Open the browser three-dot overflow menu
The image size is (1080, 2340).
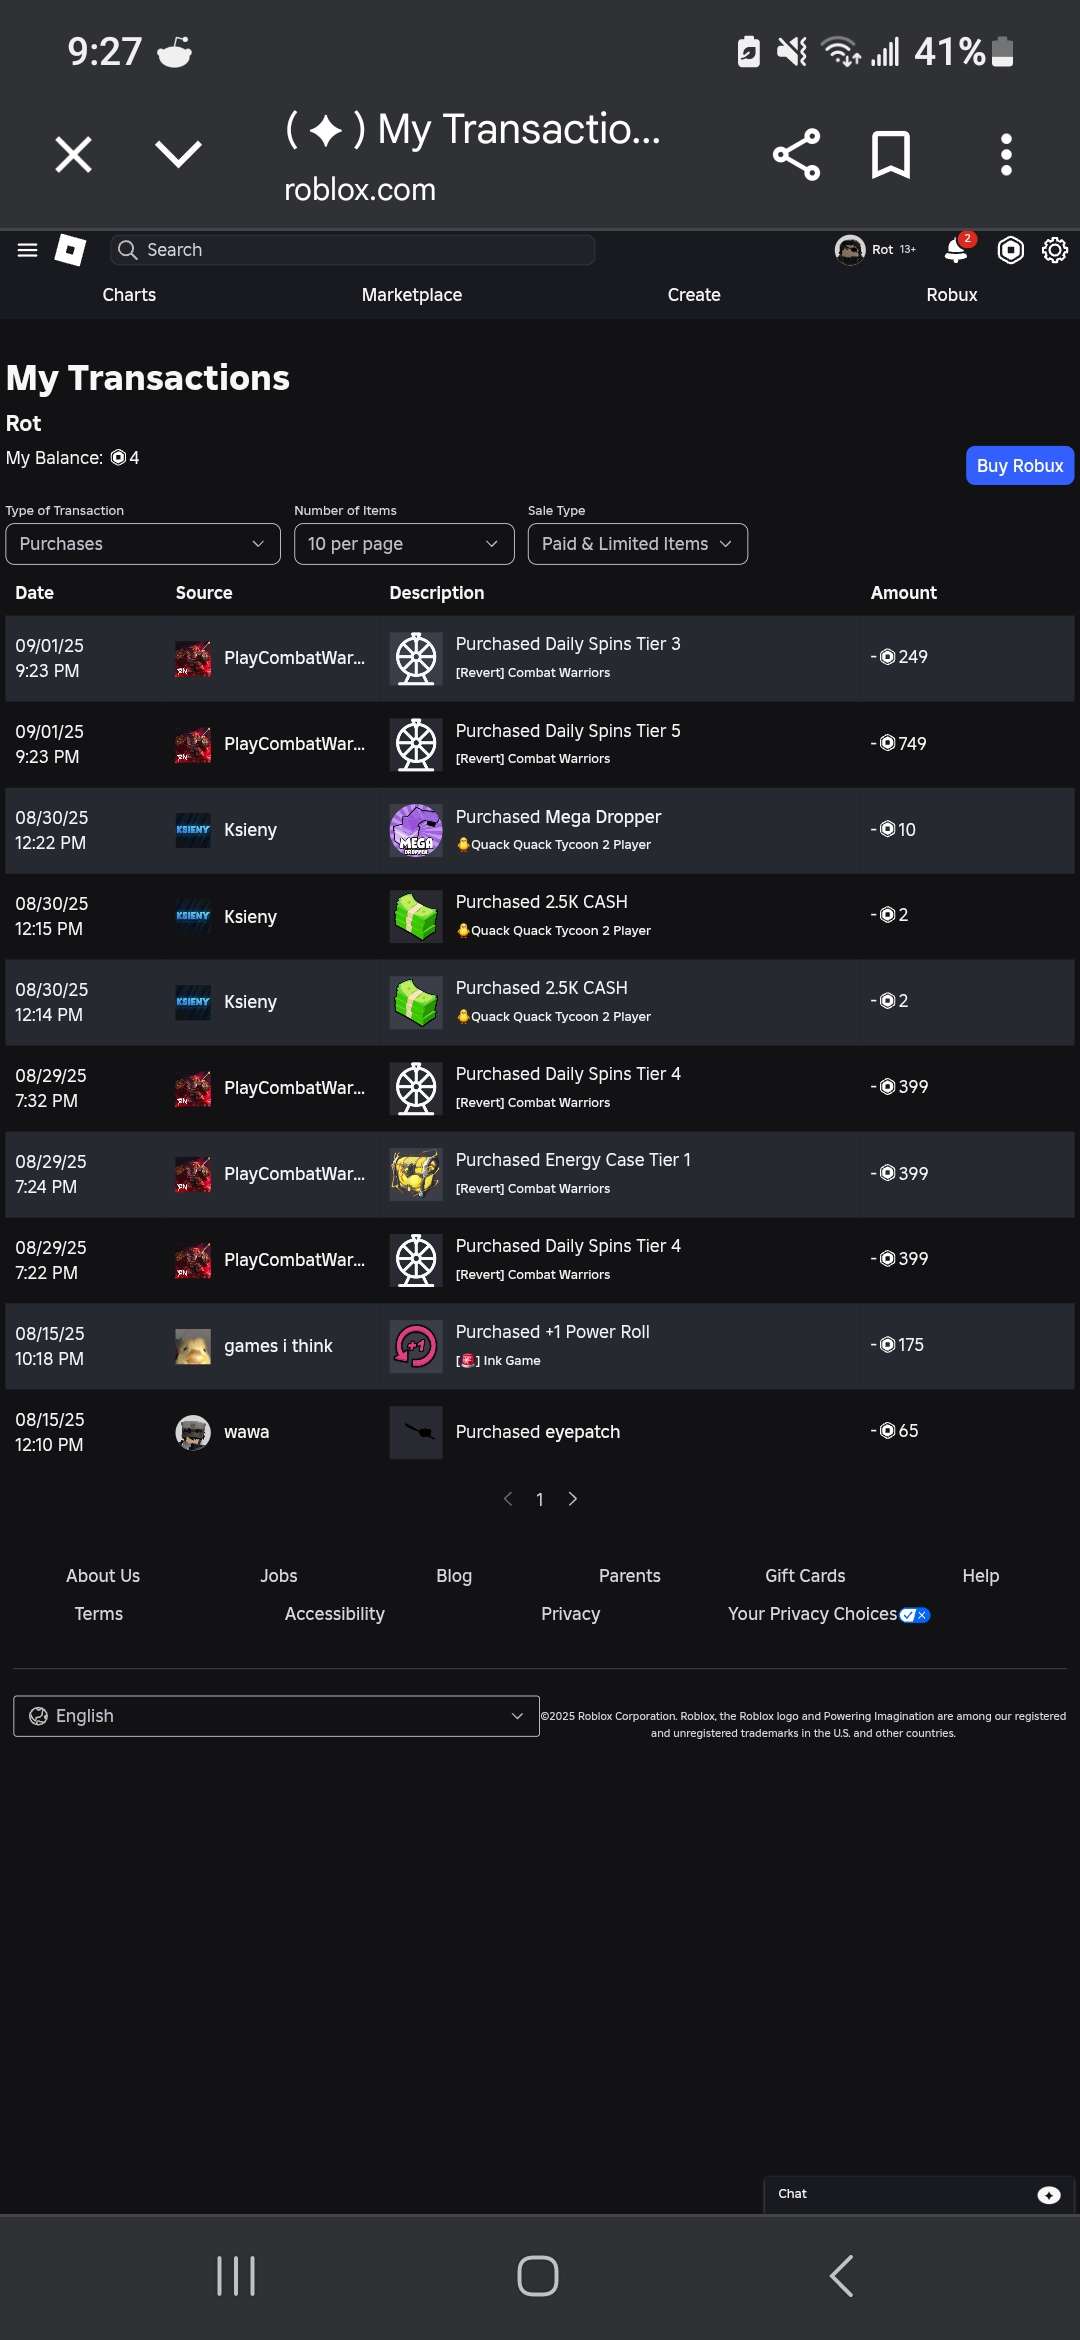click(1006, 155)
